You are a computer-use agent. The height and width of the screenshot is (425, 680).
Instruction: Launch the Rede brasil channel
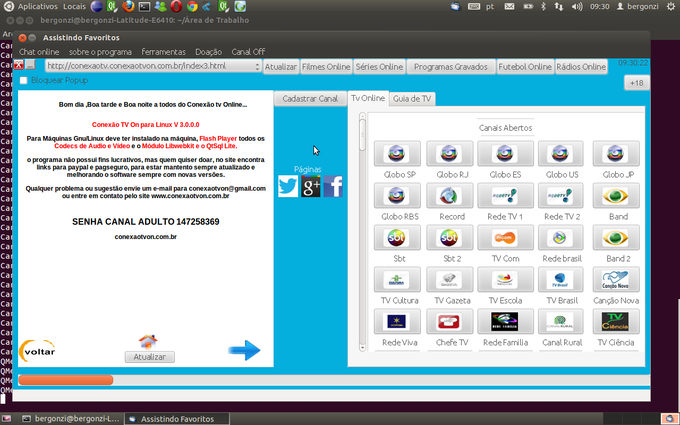coord(561,238)
